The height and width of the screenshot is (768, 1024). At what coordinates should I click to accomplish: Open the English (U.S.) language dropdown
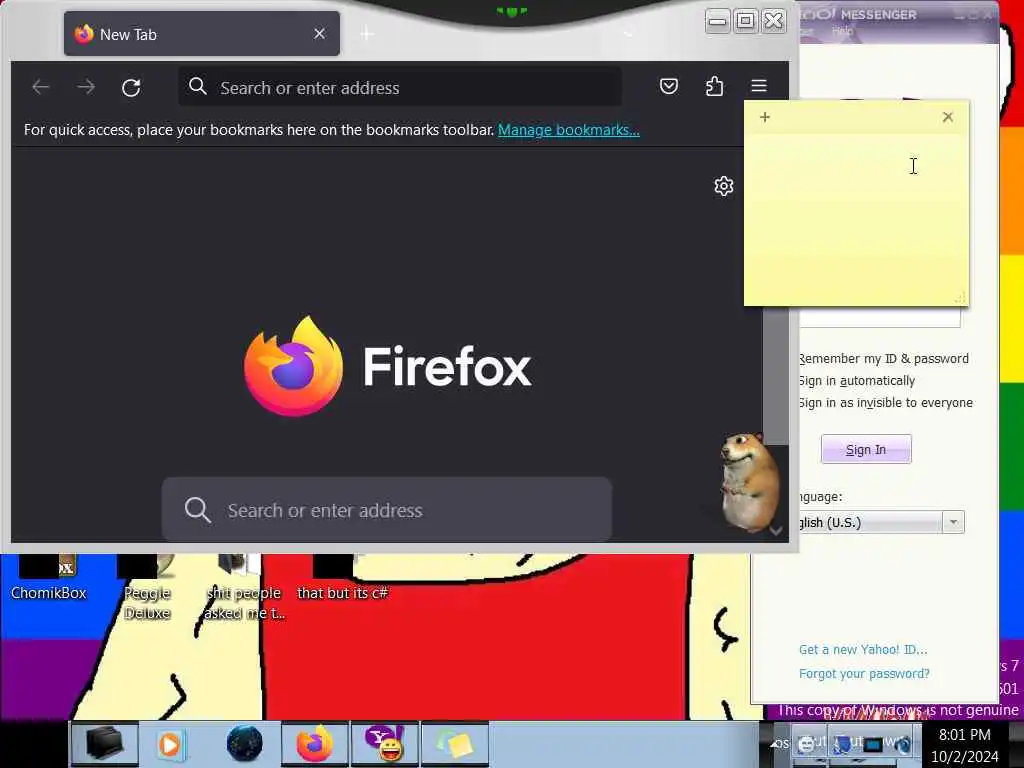(x=882, y=522)
